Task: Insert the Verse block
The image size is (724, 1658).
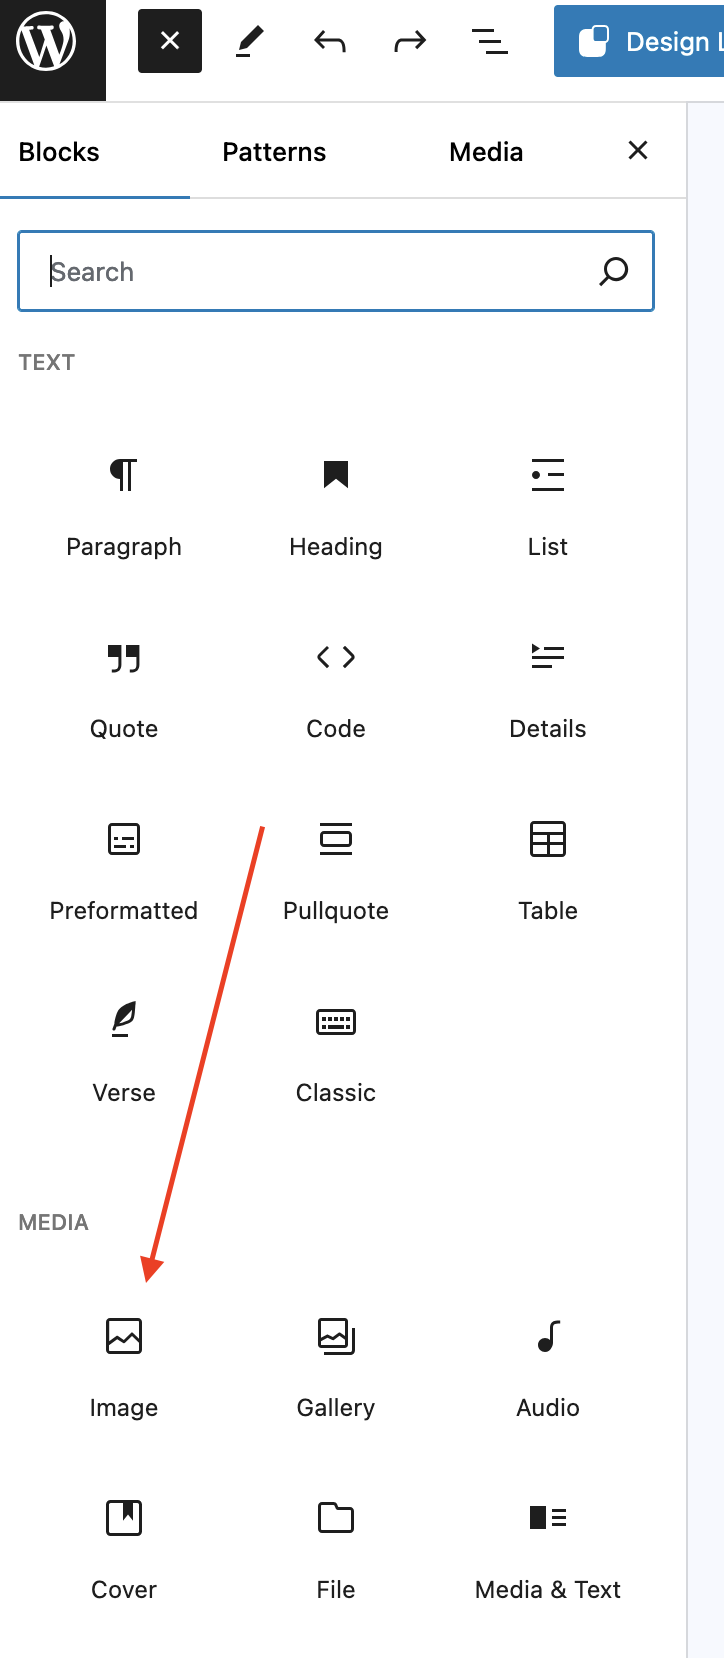Action: 124,1051
